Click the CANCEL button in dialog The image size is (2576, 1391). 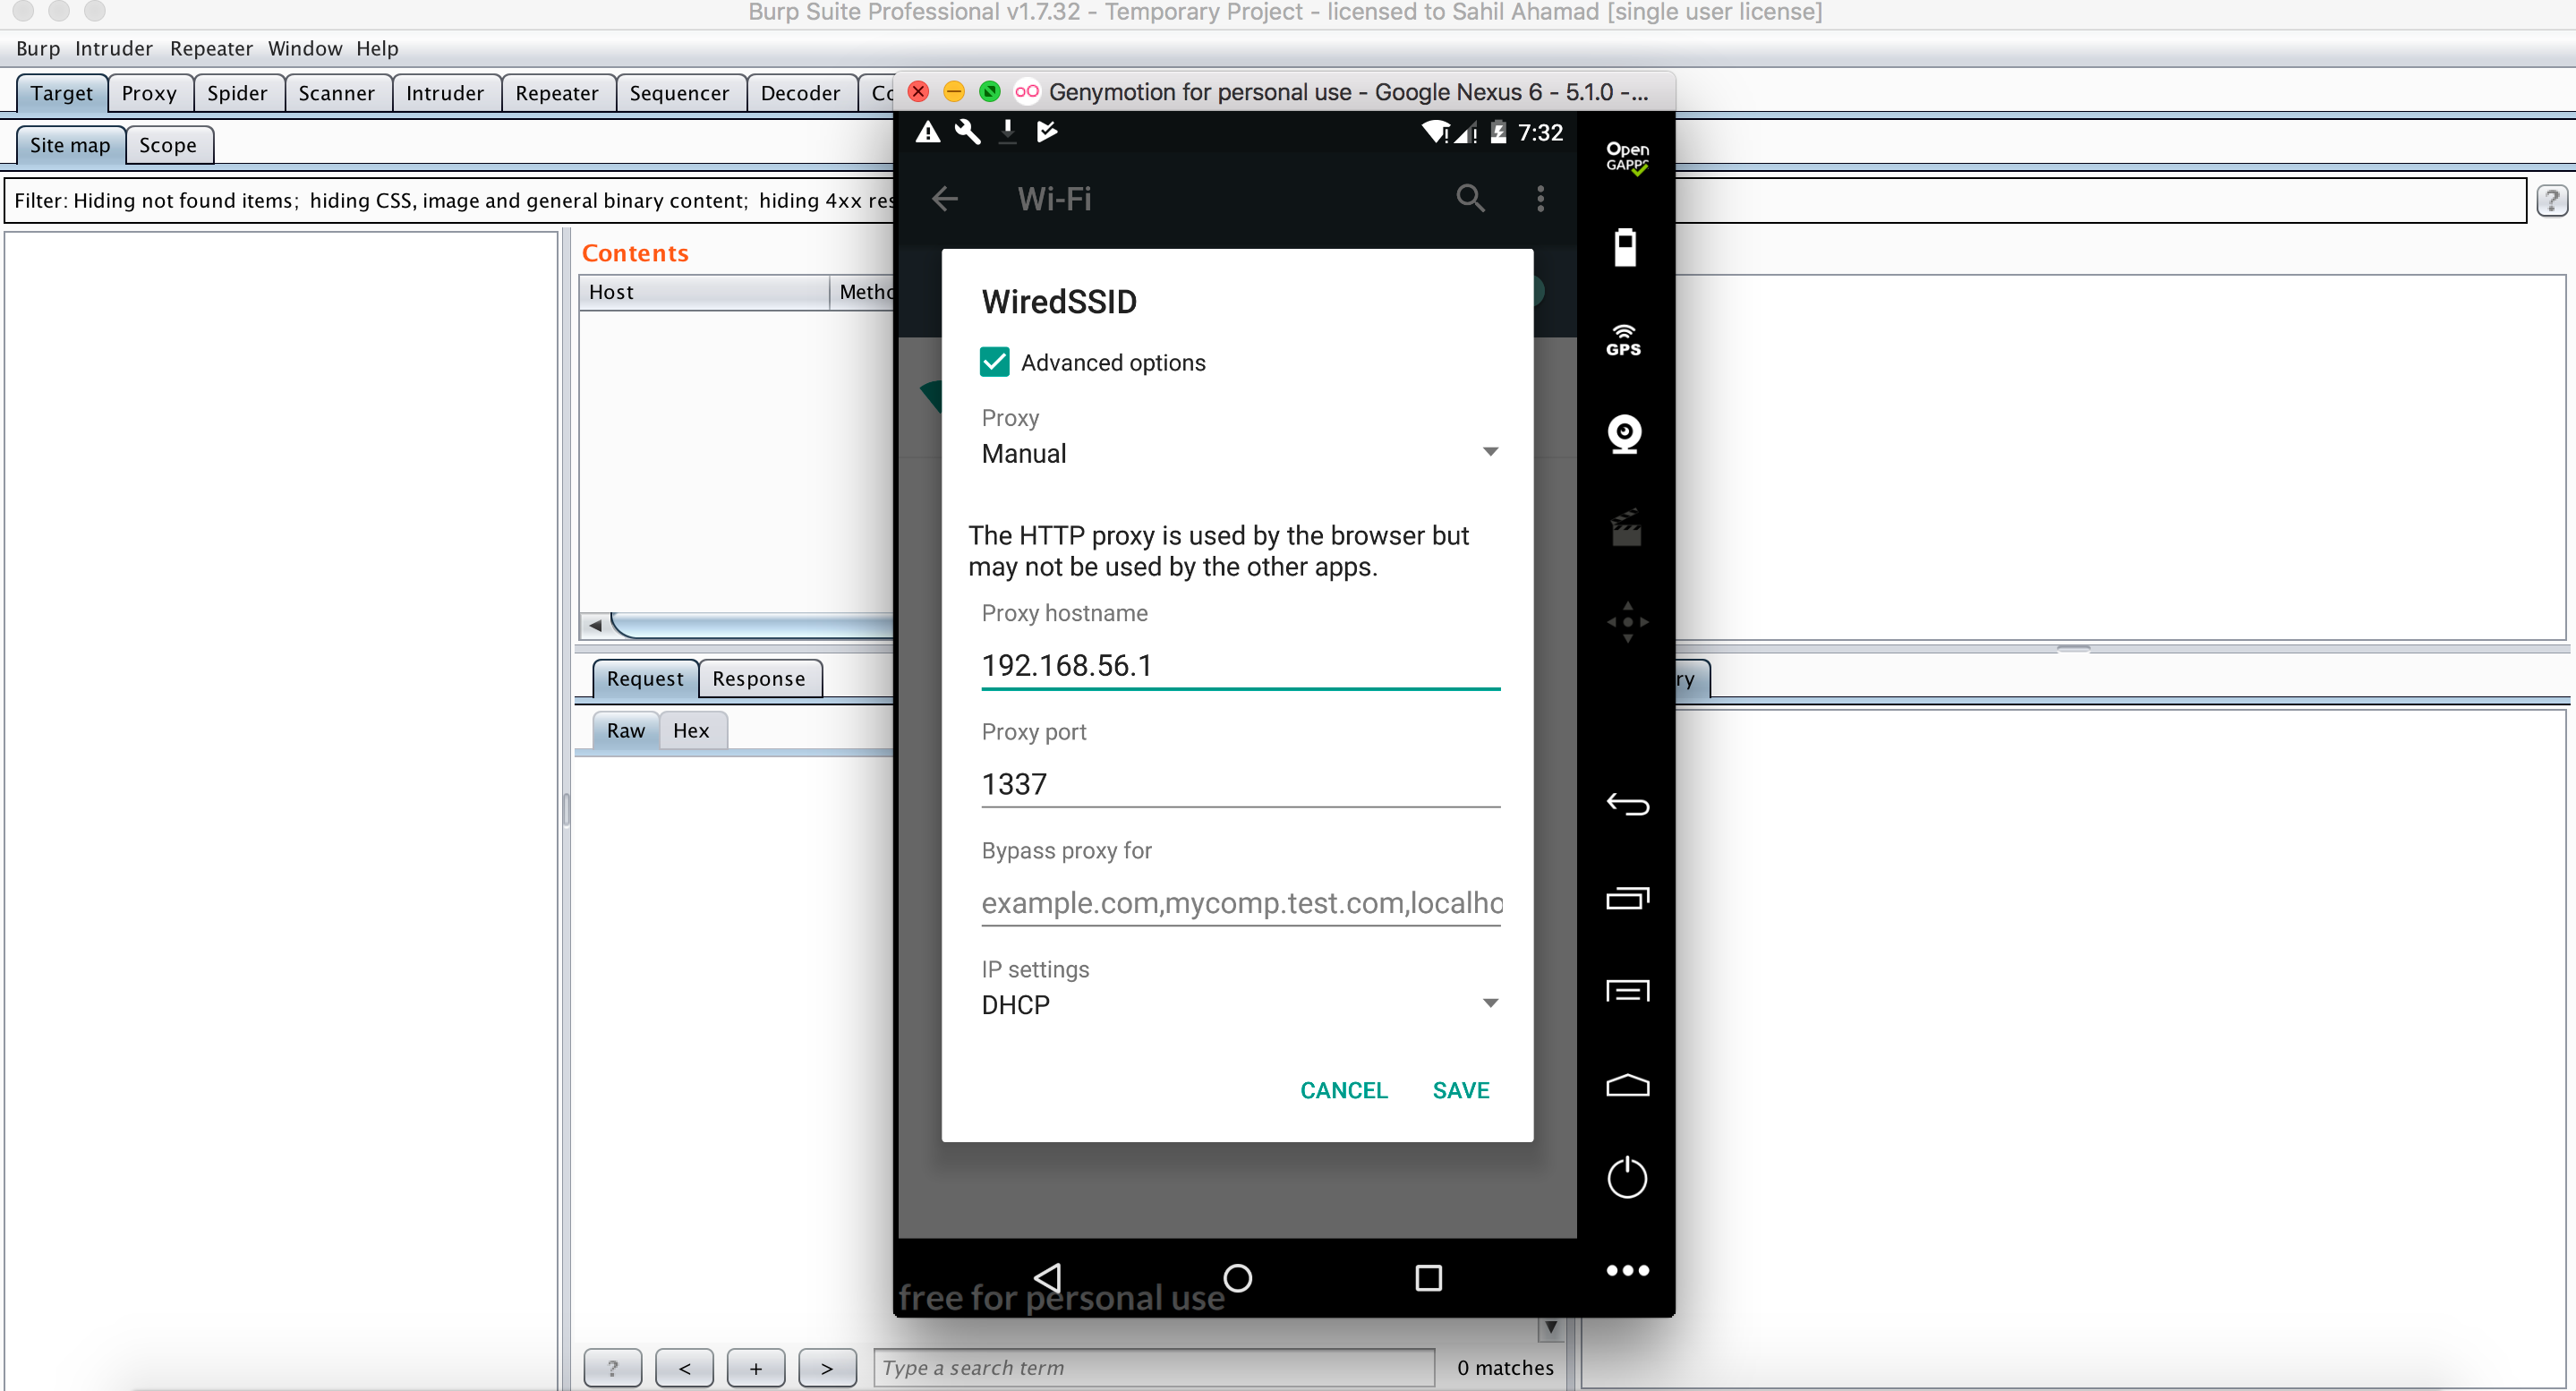point(1343,1090)
